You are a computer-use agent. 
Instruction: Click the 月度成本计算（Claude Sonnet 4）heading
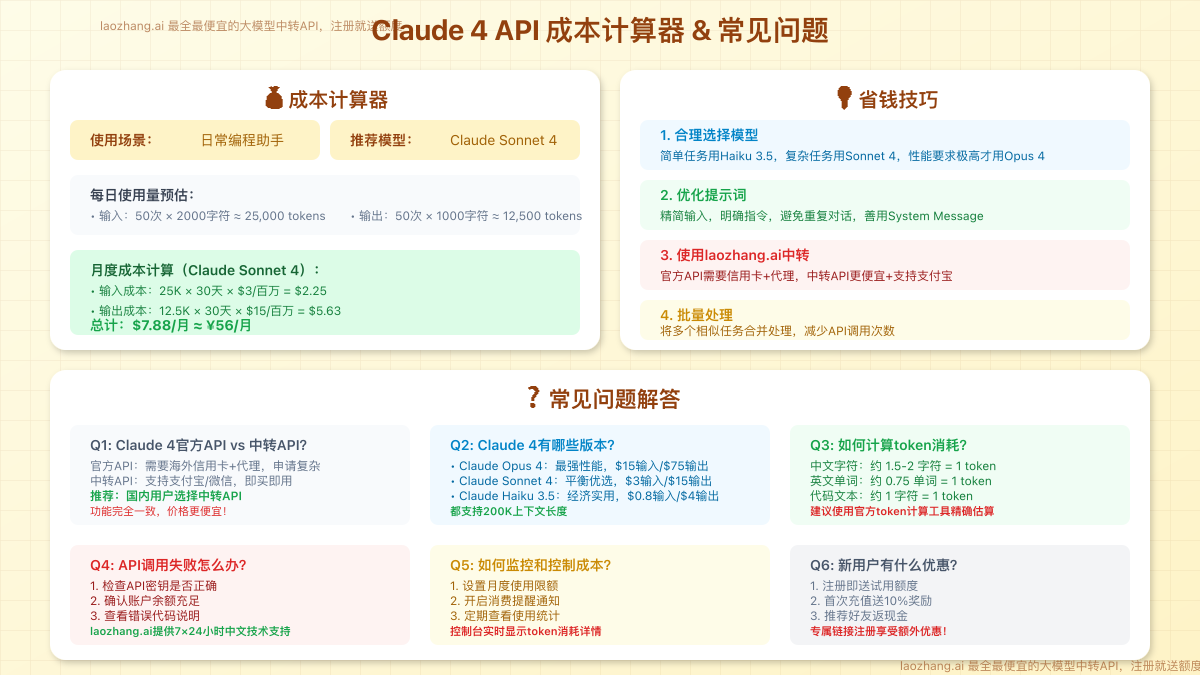point(206,270)
